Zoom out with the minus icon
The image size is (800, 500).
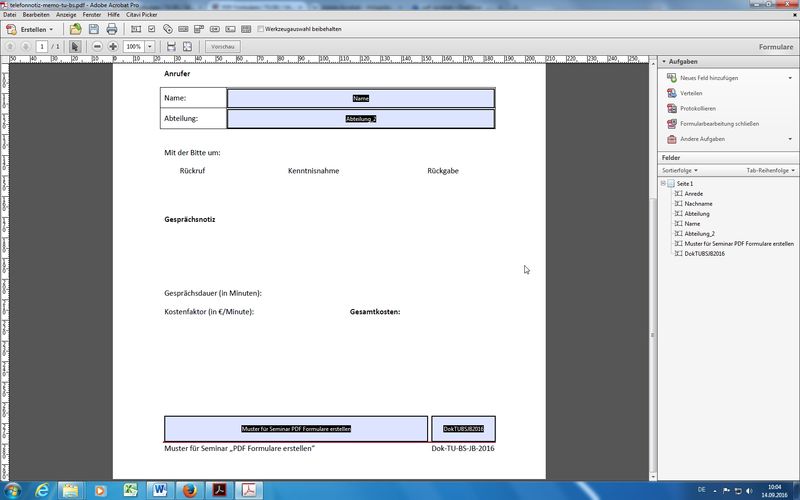click(97, 46)
